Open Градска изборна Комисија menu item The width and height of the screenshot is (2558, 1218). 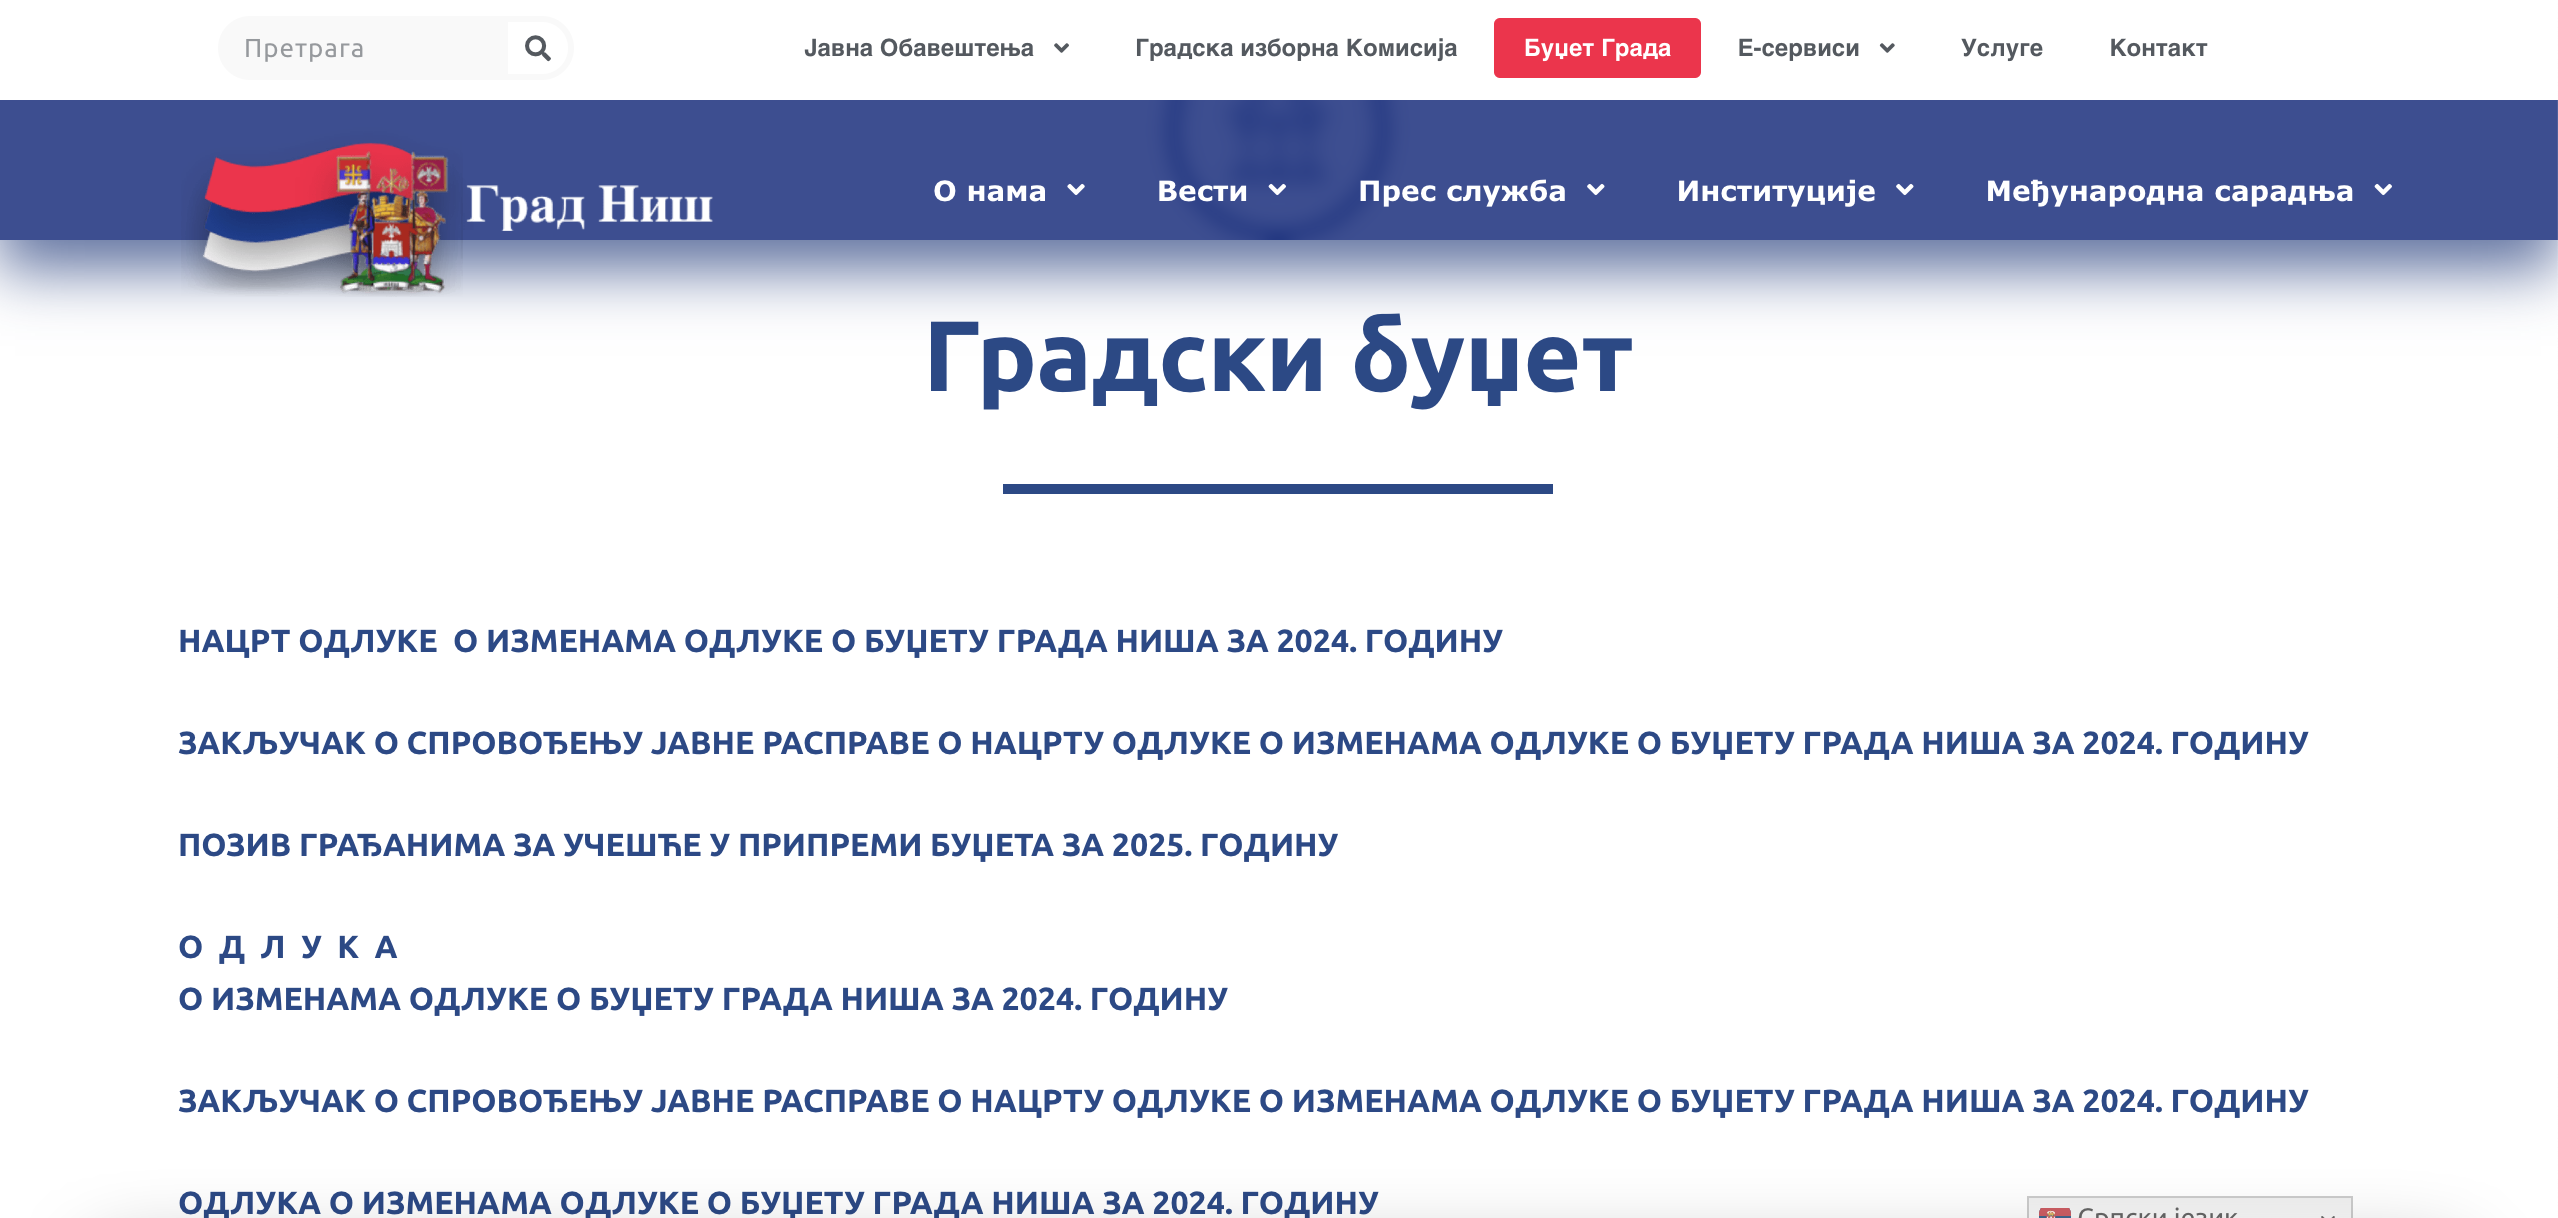(x=1295, y=48)
